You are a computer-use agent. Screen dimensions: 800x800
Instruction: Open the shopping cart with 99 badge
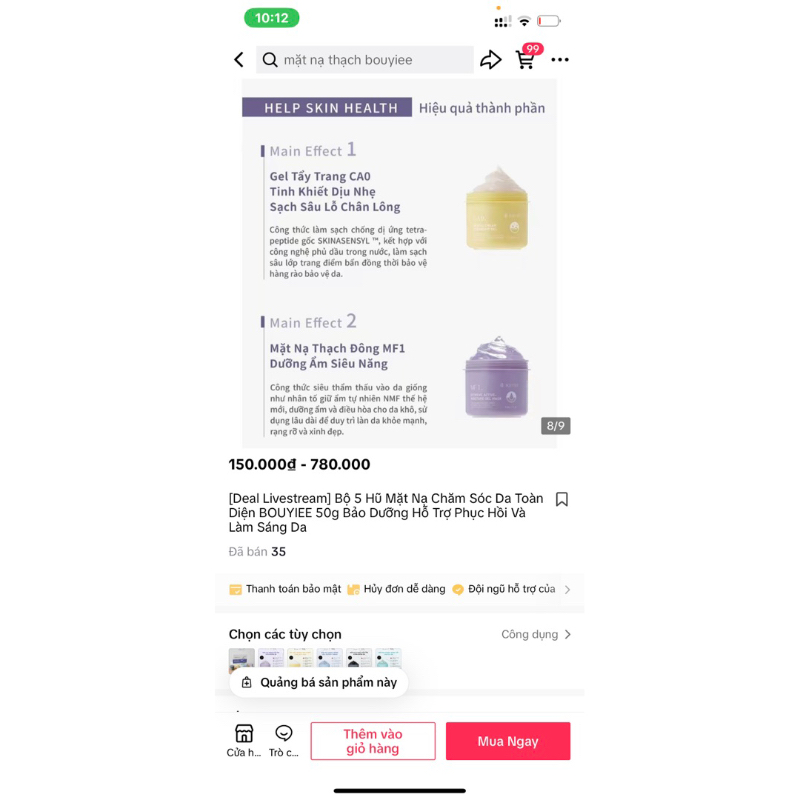(527, 57)
